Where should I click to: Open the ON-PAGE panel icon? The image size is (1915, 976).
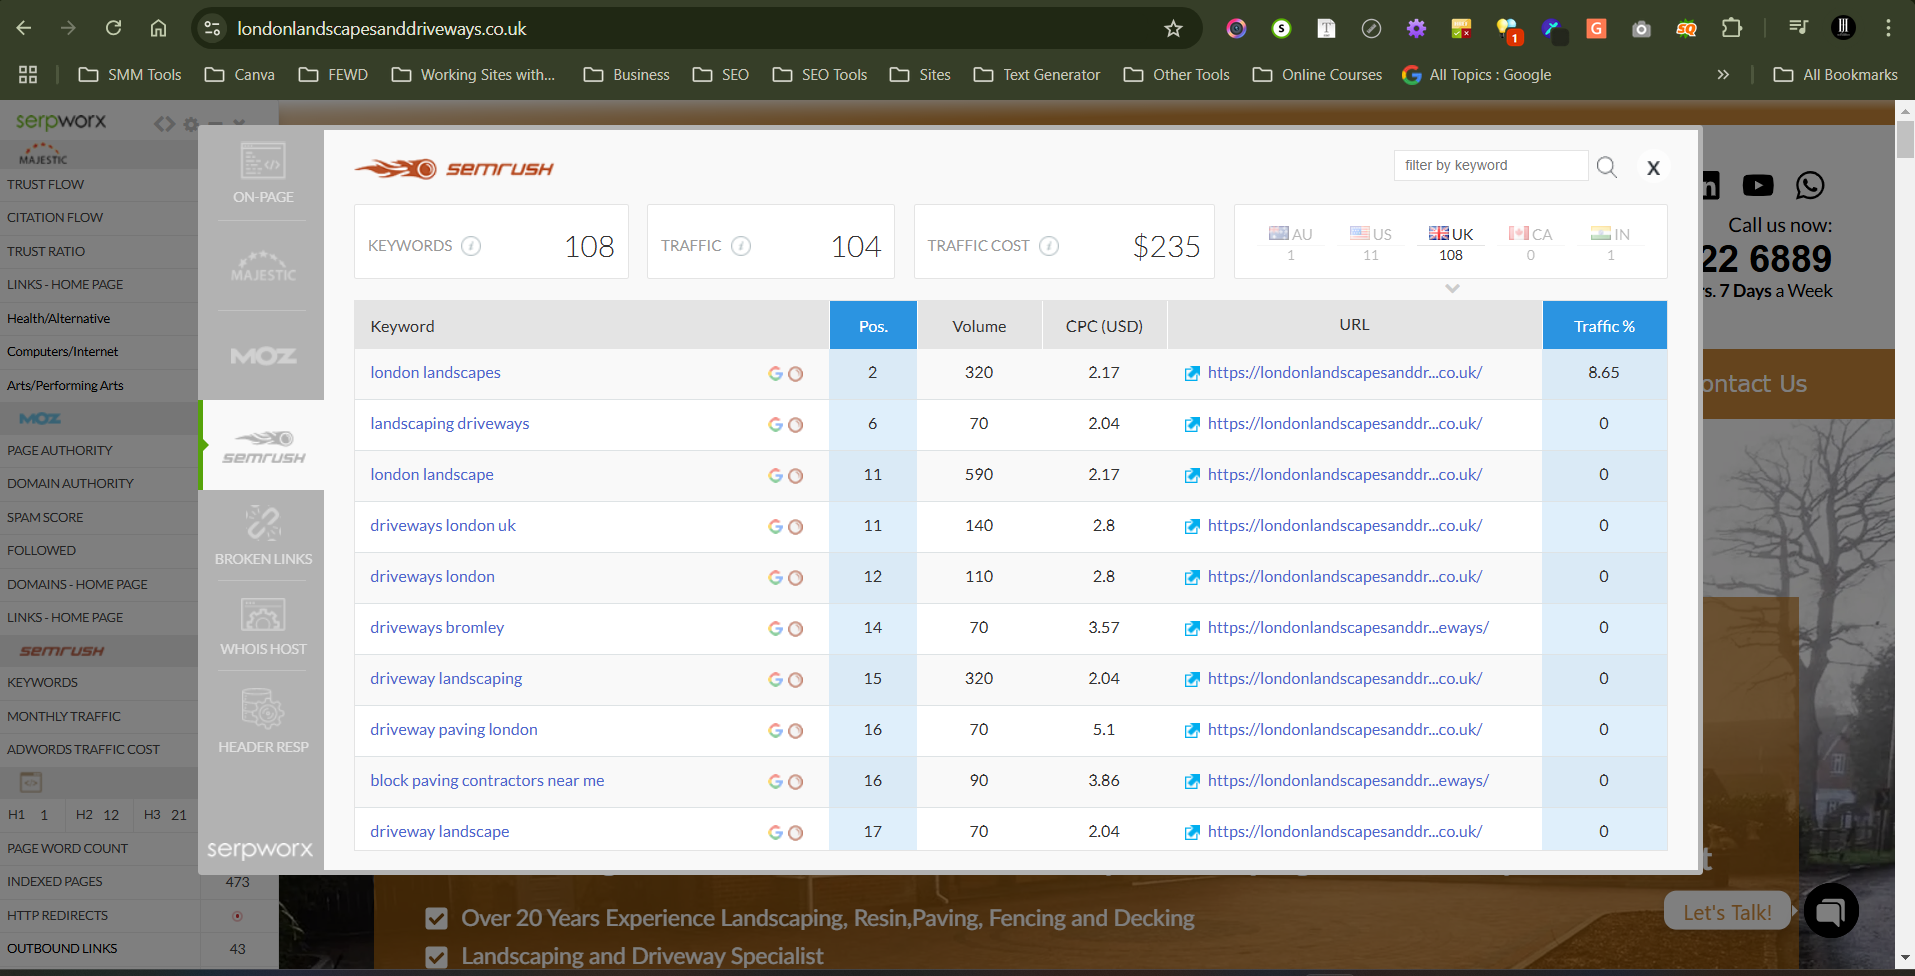click(x=263, y=173)
